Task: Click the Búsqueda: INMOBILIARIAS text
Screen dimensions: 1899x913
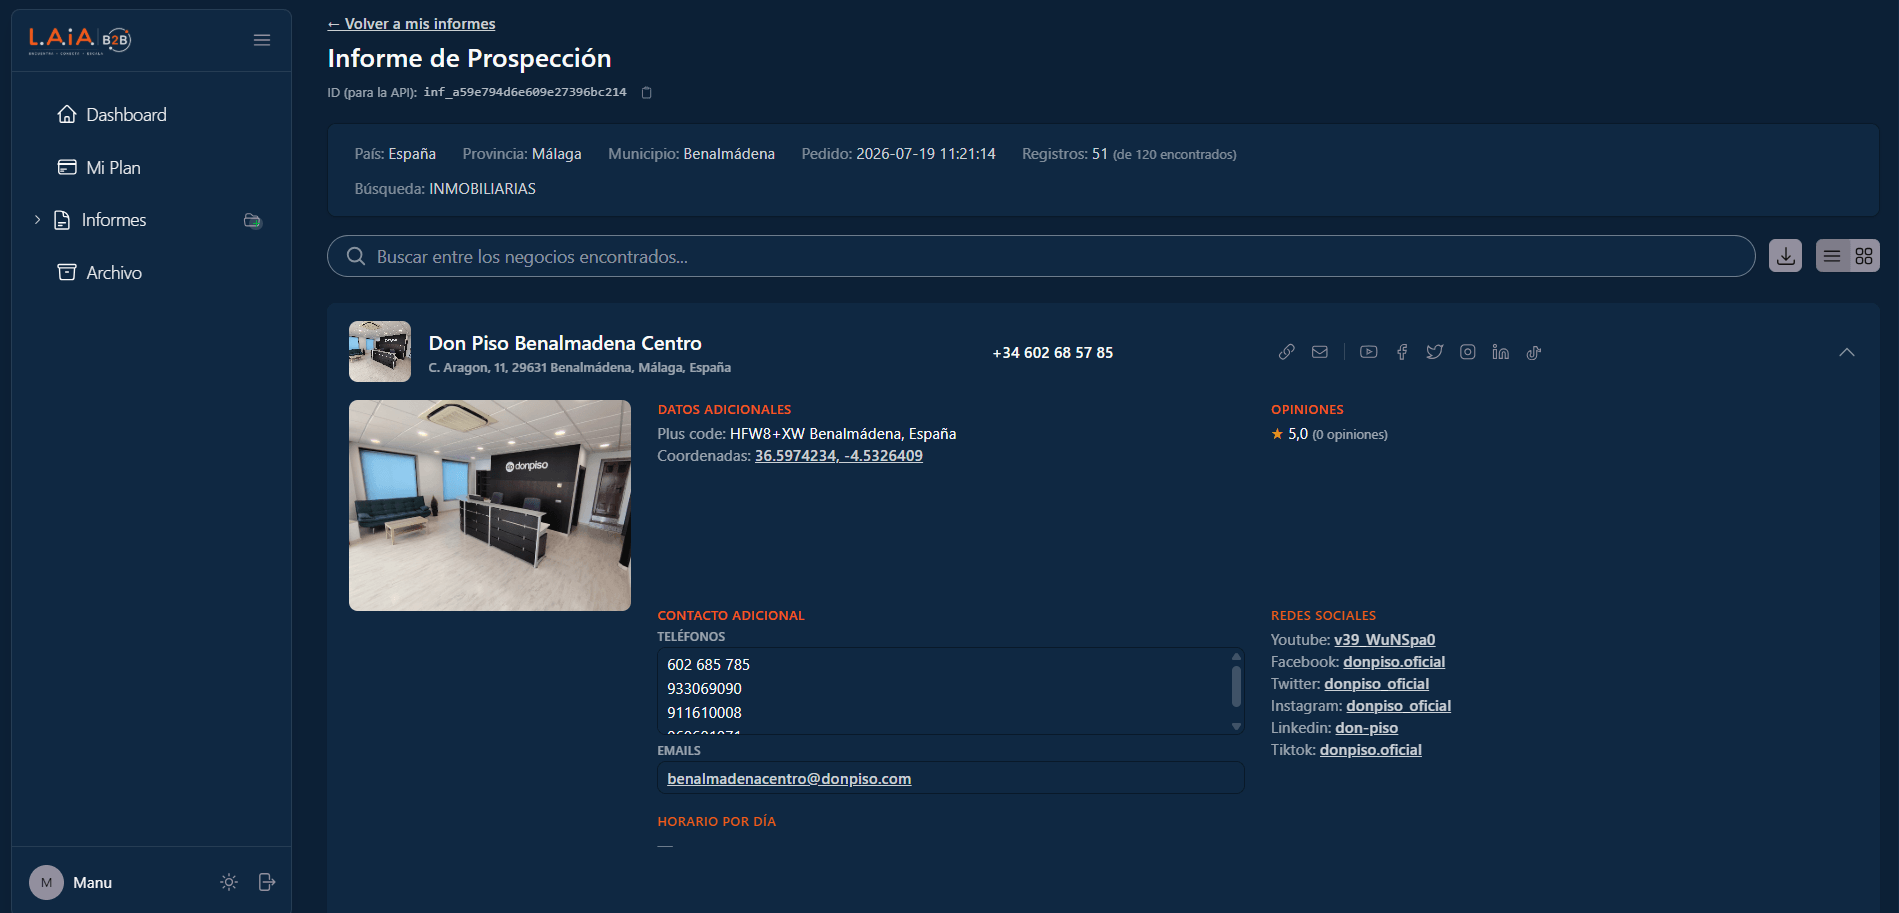Action: (x=445, y=189)
